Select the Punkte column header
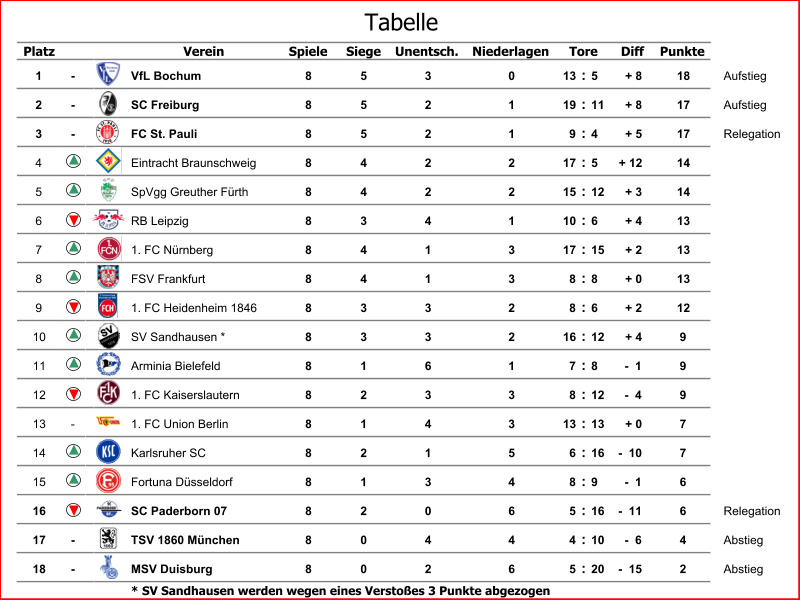This screenshot has height=600, width=800. [x=682, y=51]
